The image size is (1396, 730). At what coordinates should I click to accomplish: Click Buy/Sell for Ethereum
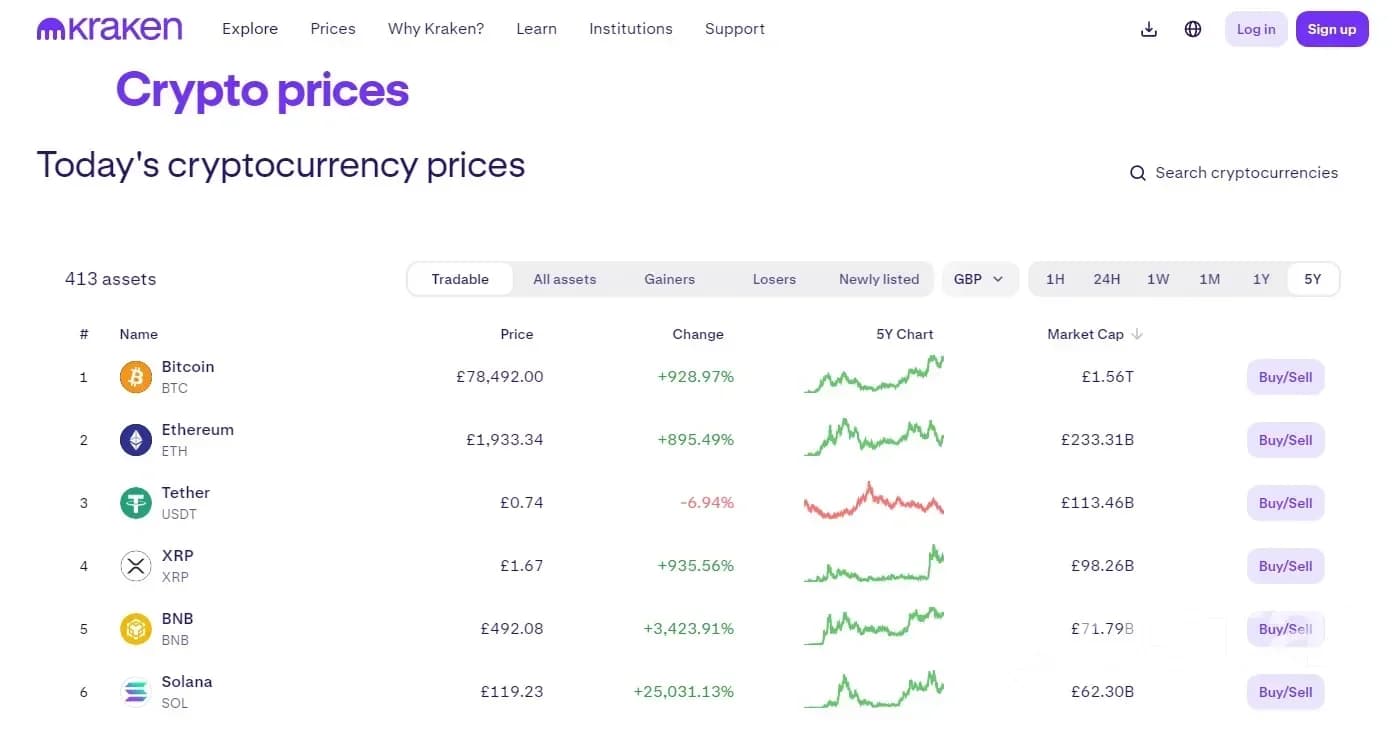coord(1285,440)
